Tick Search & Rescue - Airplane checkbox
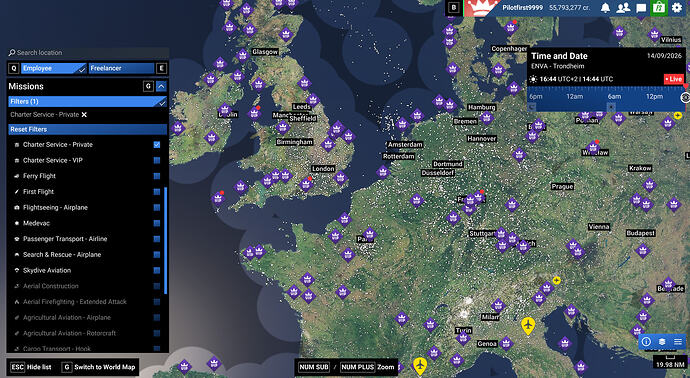Screen dimensions: 690x378 point(157,255)
